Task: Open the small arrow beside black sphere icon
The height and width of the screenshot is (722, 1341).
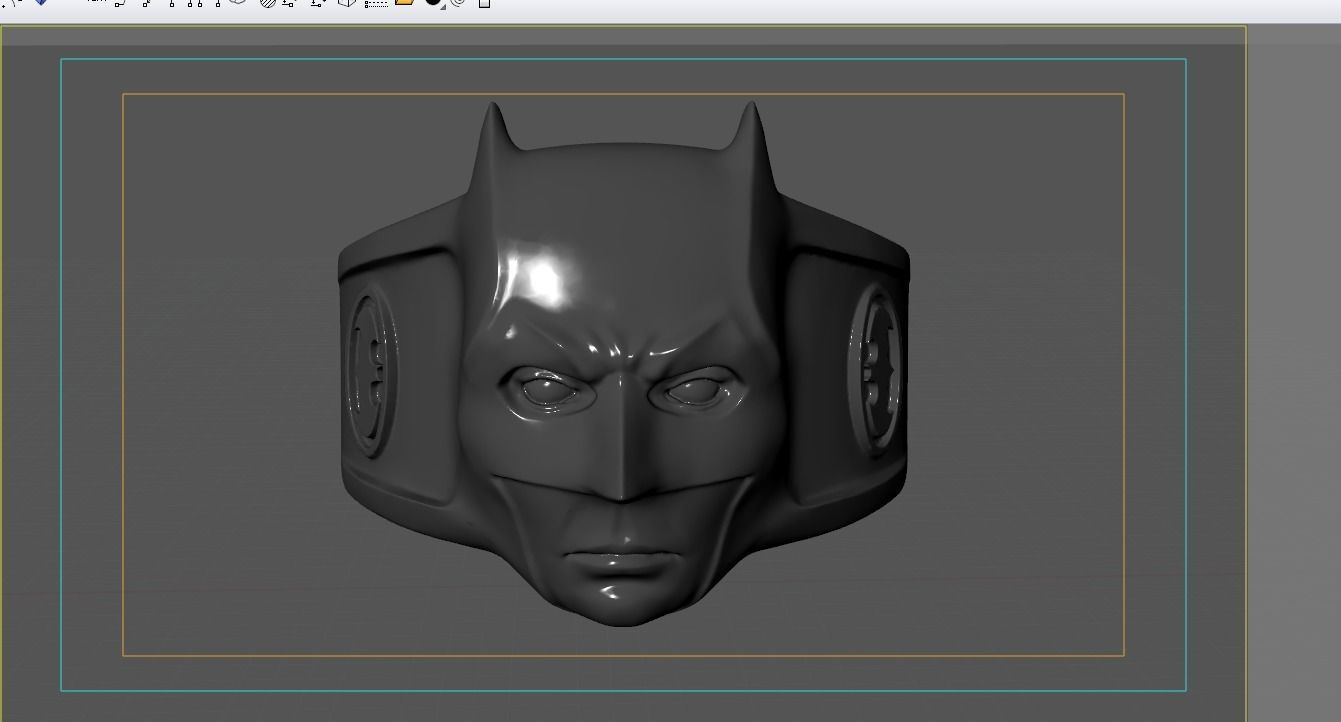Action: click(x=444, y=6)
